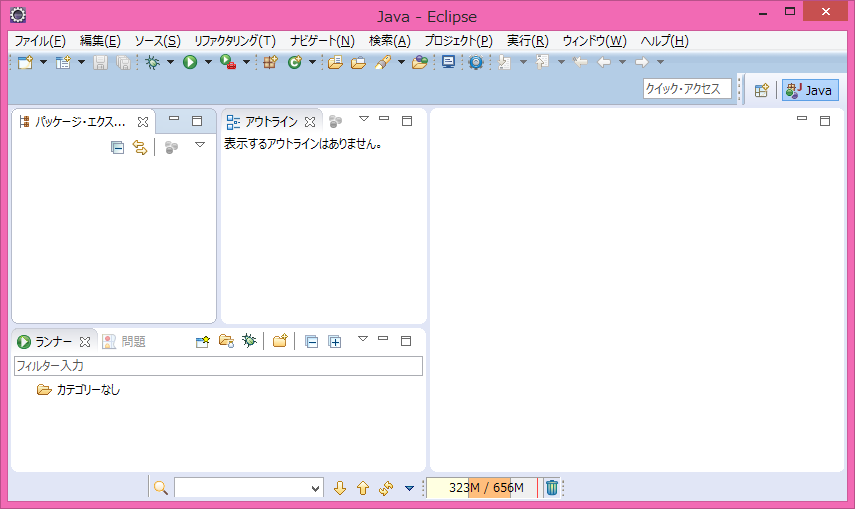The width and height of the screenshot is (855, 509).
Task: Click the folder with gear icon in Runner
Action: tap(226, 342)
